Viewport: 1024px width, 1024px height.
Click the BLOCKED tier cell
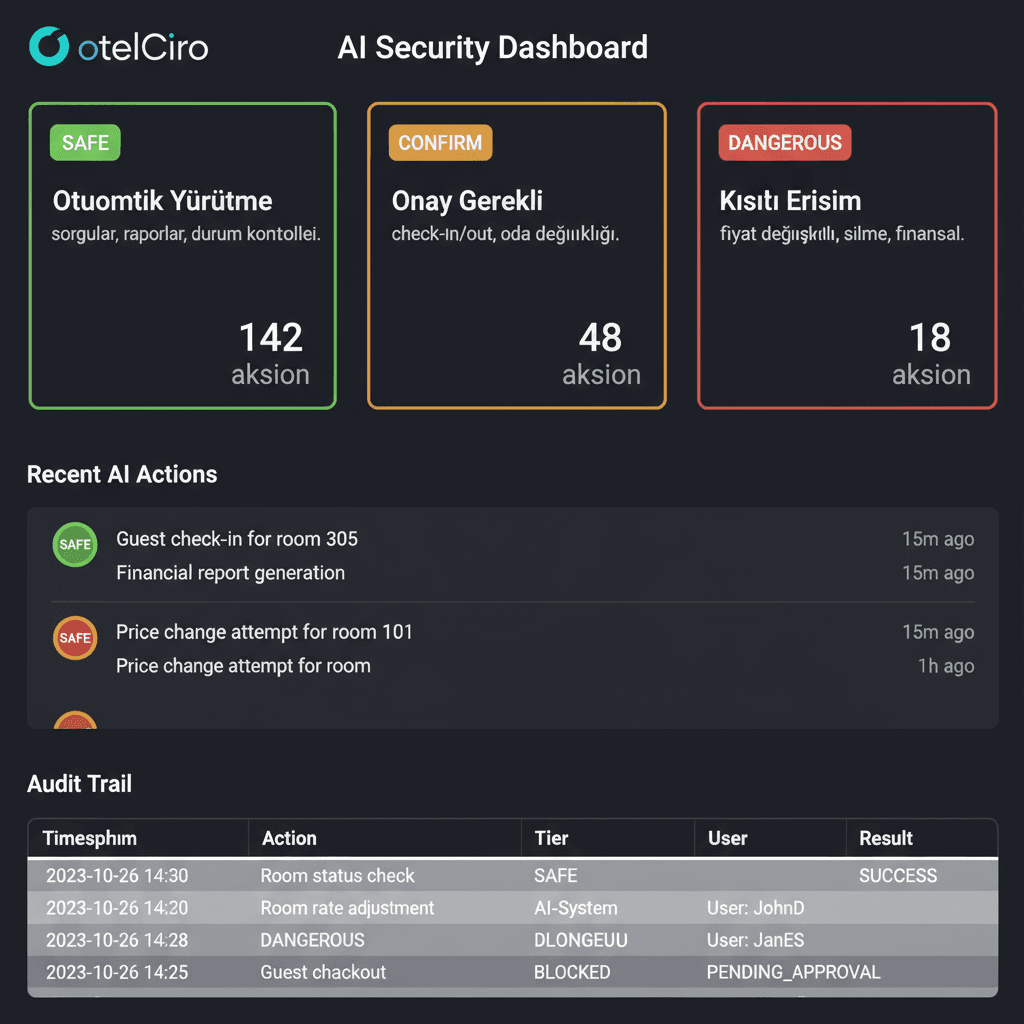click(x=572, y=972)
